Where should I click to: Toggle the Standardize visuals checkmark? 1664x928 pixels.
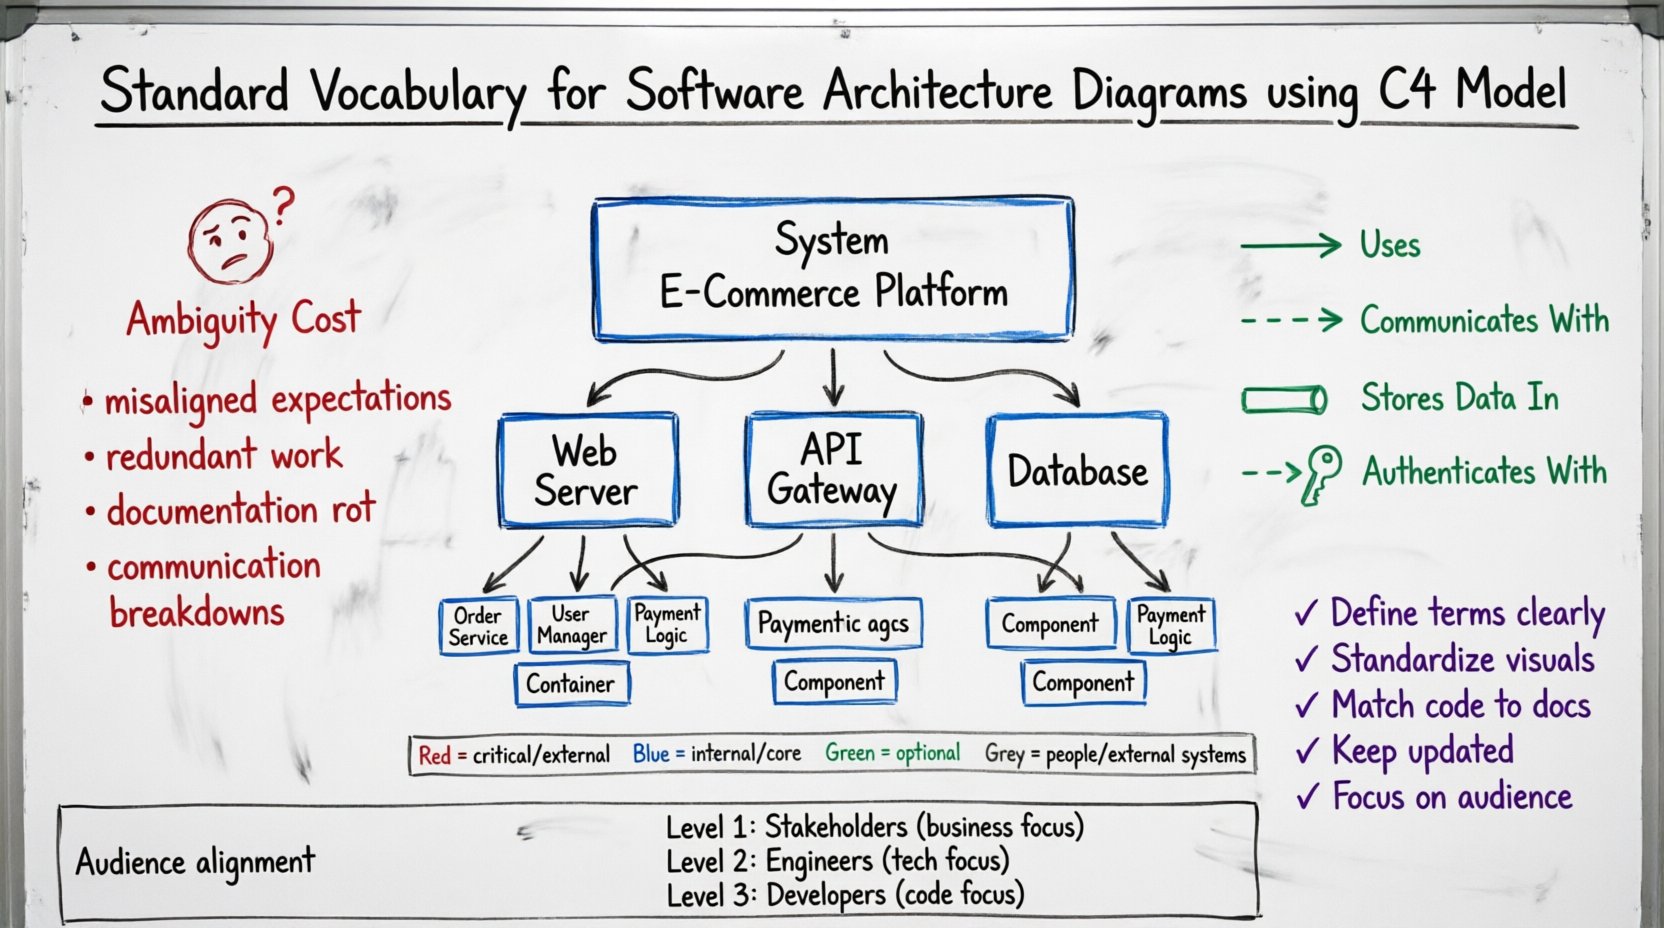1305,659
